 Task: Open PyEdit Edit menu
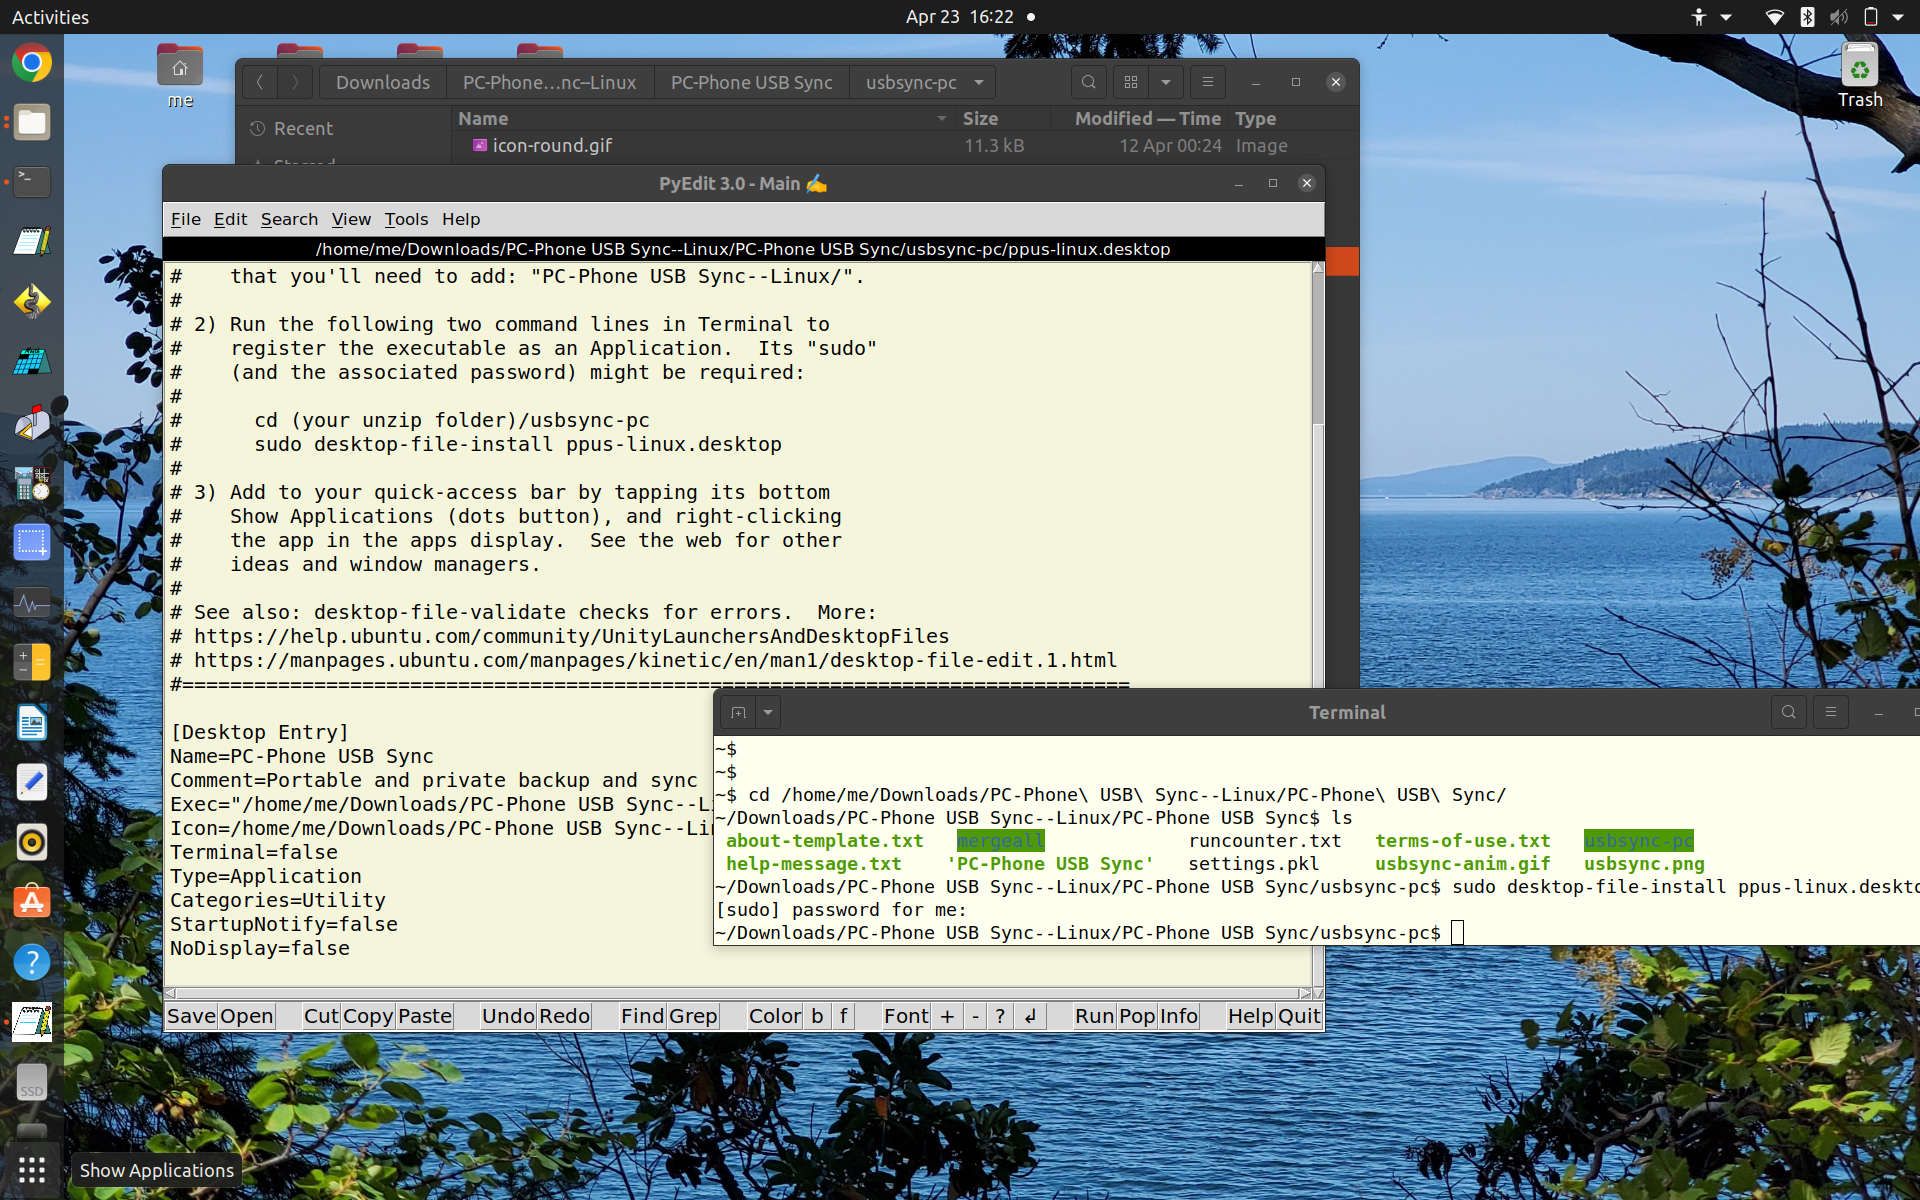click(230, 219)
